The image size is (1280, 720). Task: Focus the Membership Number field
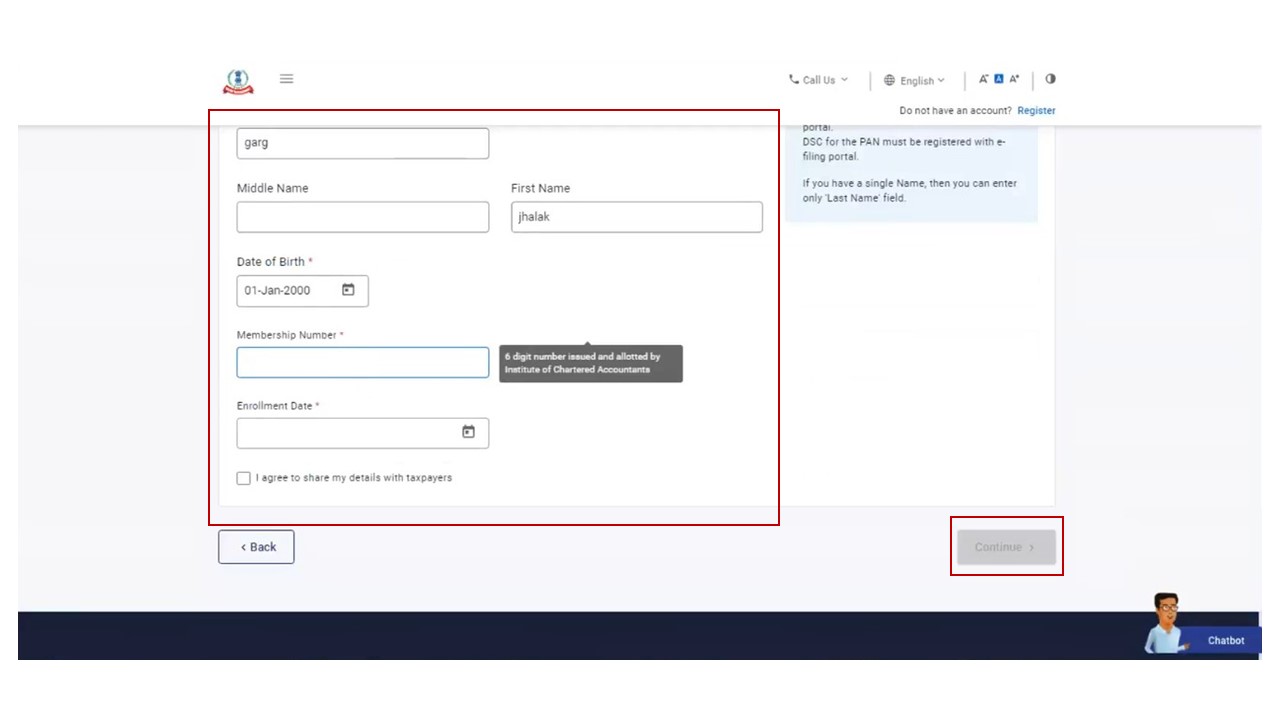coord(362,362)
